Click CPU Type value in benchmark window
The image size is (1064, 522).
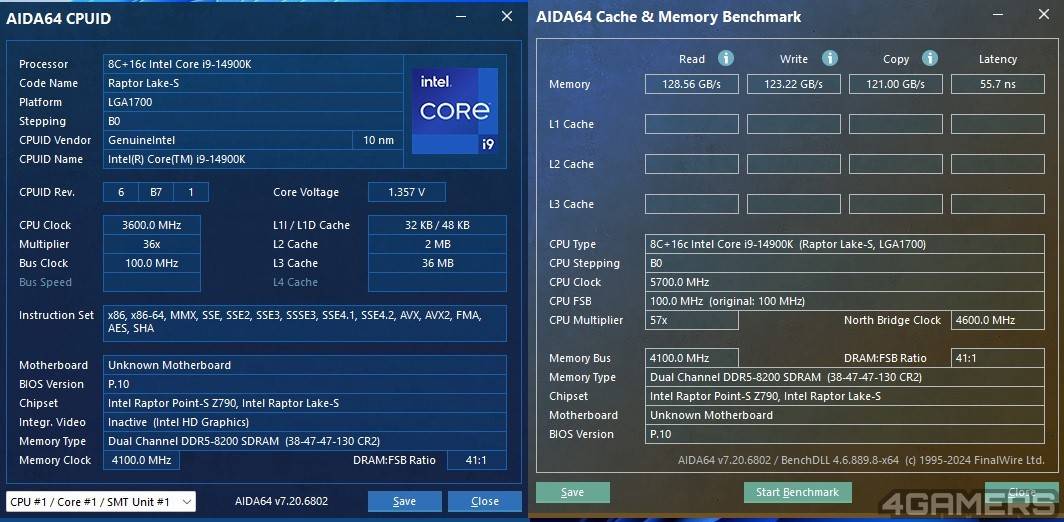point(844,244)
